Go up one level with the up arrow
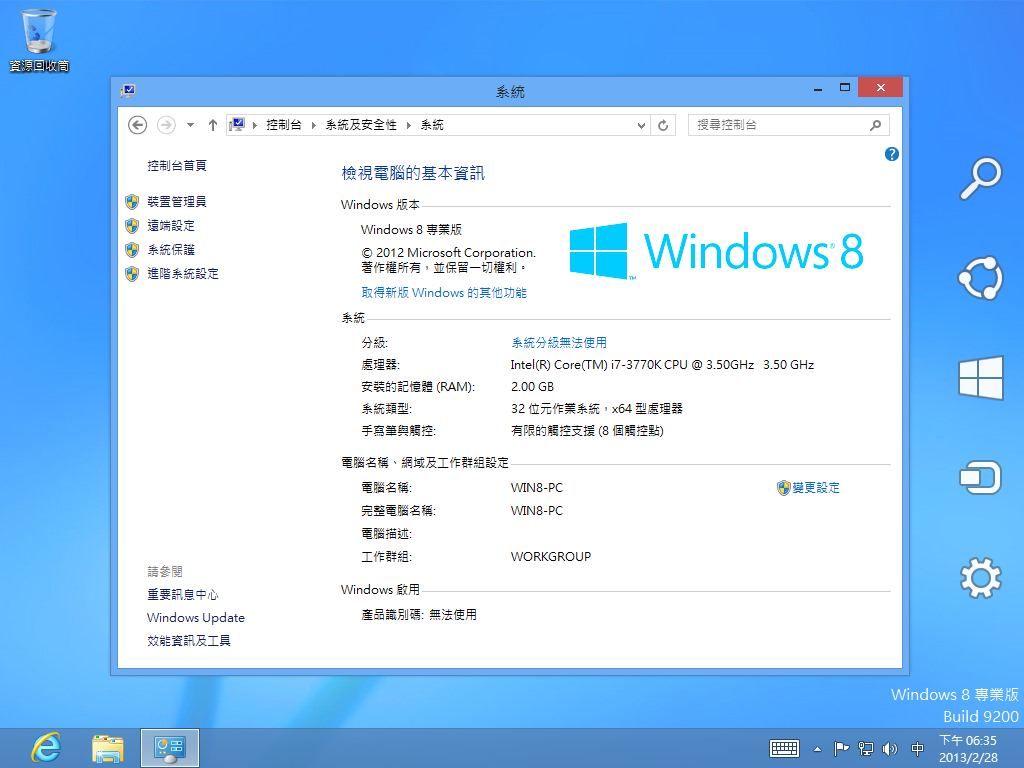This screenshot has height=768, width=1024. [x=212, y=125]
